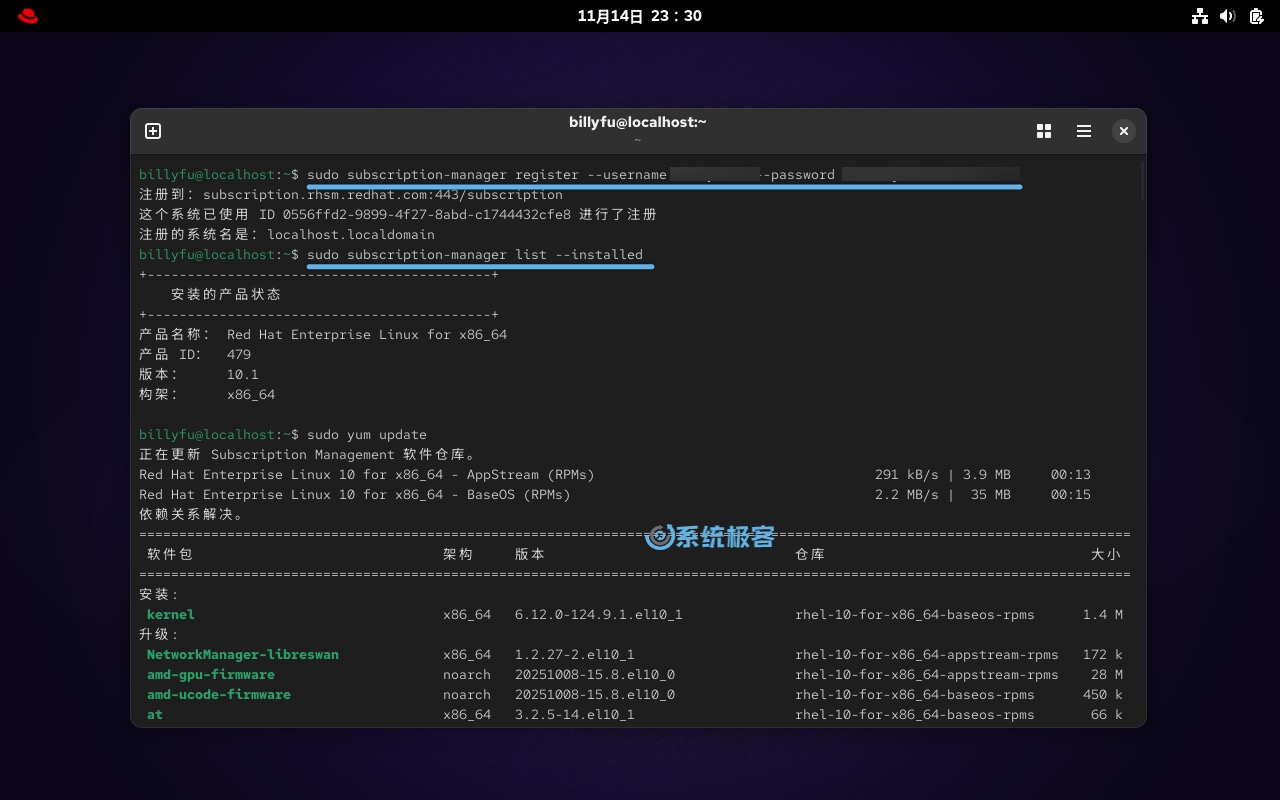1280x800 pixels.
Task: Open the terminal hamburger menu
Action: [1083, 130]
